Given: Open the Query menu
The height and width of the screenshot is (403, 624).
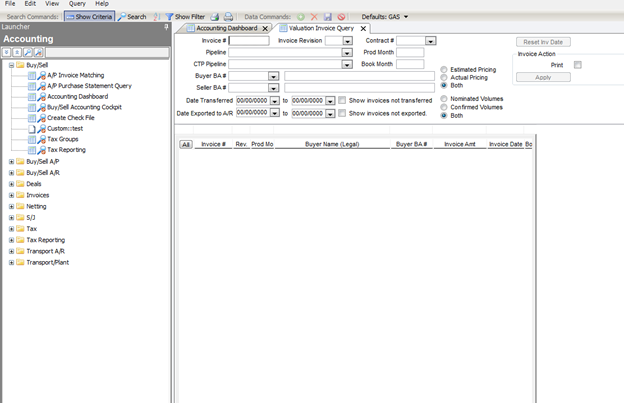Looking at the screenshot, I should click(77, 4).
